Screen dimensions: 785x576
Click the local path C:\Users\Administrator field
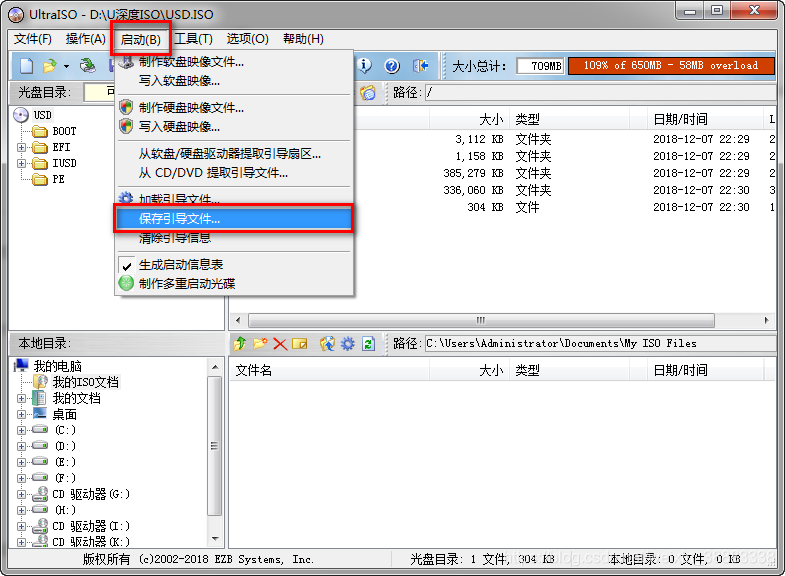pyautogui.click(x=600, y=343)
